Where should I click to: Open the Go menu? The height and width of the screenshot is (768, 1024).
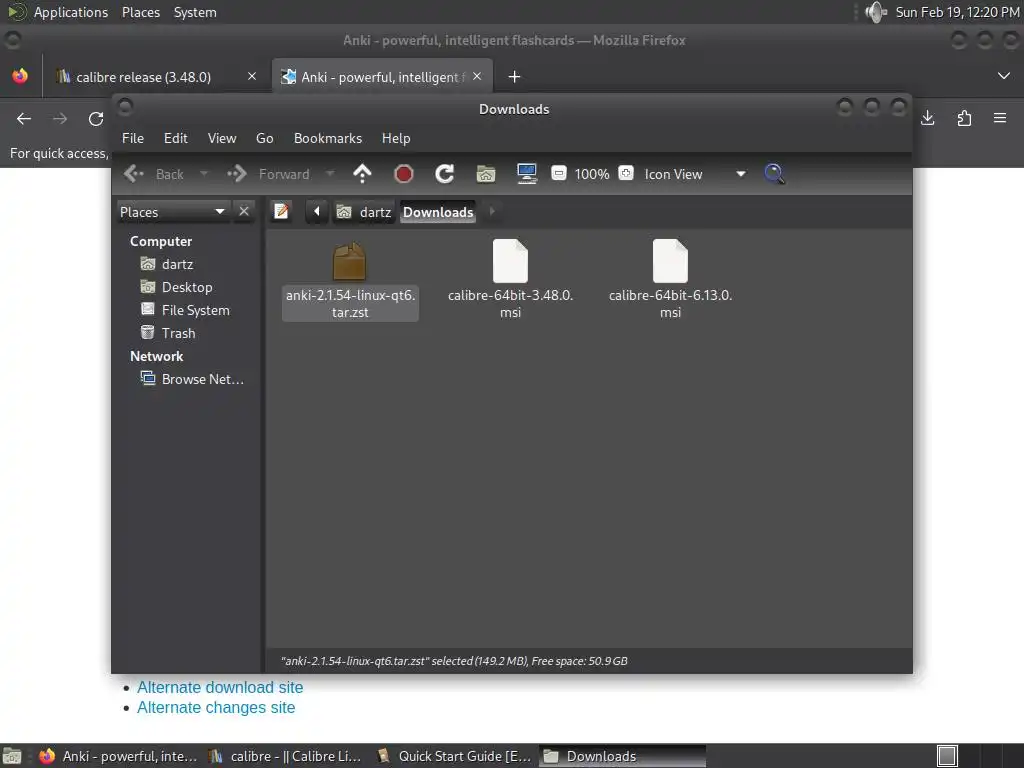click(264, 138)
